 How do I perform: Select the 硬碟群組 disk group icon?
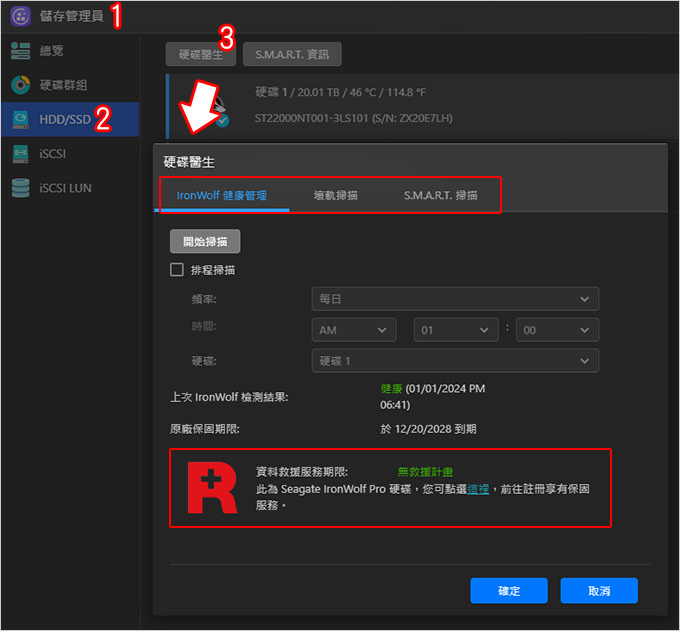[20, 85]
